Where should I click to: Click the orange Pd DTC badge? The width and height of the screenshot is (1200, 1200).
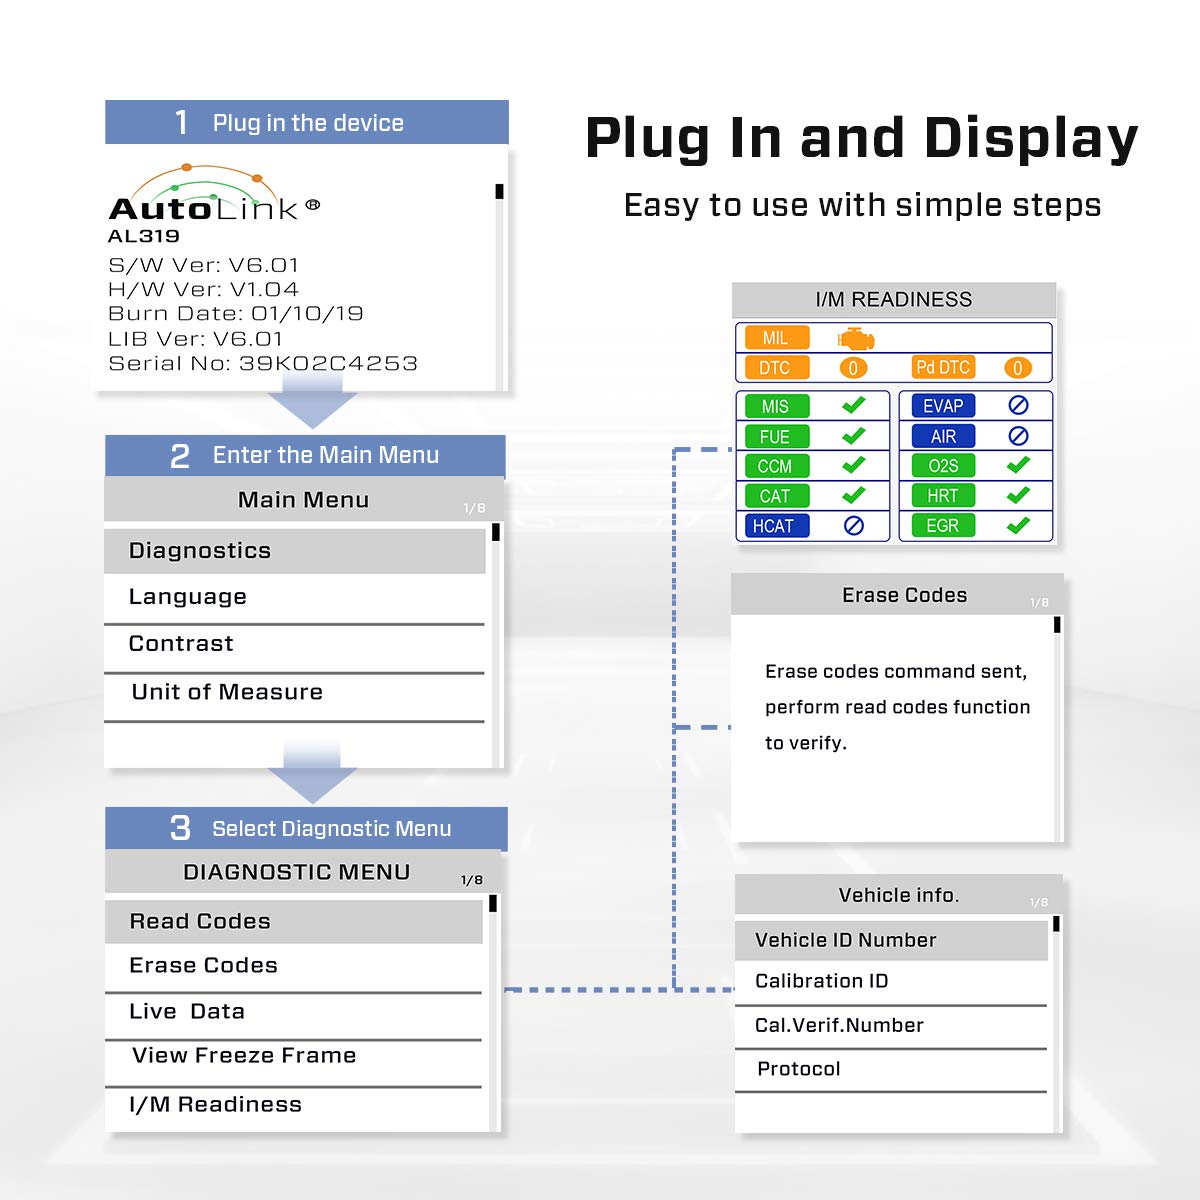click(x=942, y=368)
